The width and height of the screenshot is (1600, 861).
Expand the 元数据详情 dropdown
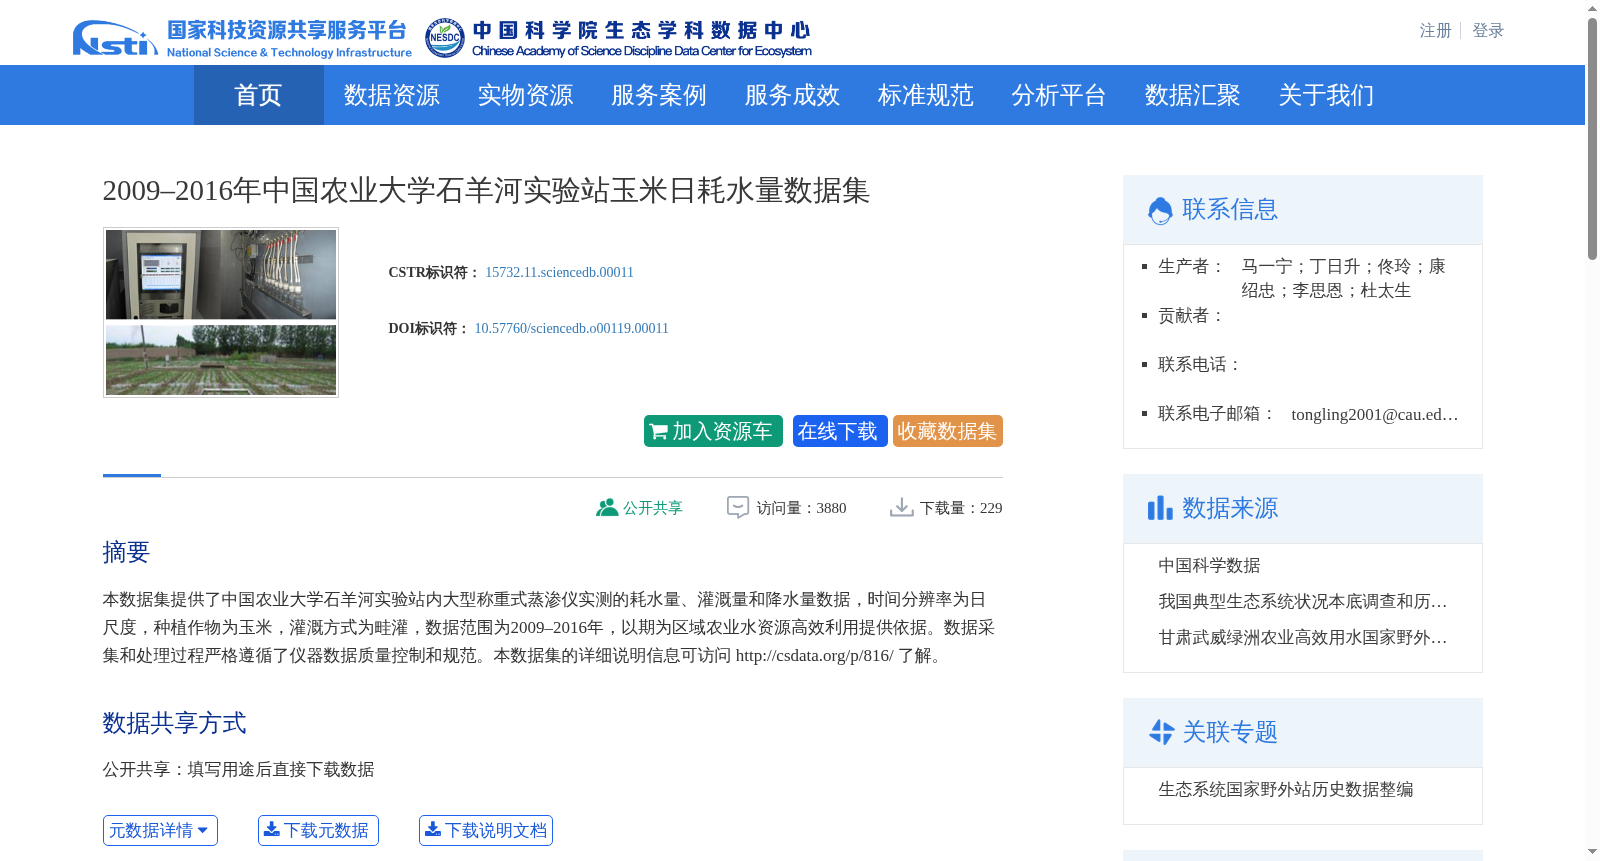point(160,830)
